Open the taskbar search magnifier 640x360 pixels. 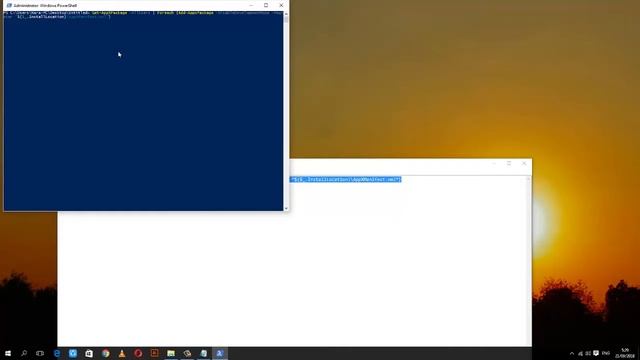click(24, 353)
